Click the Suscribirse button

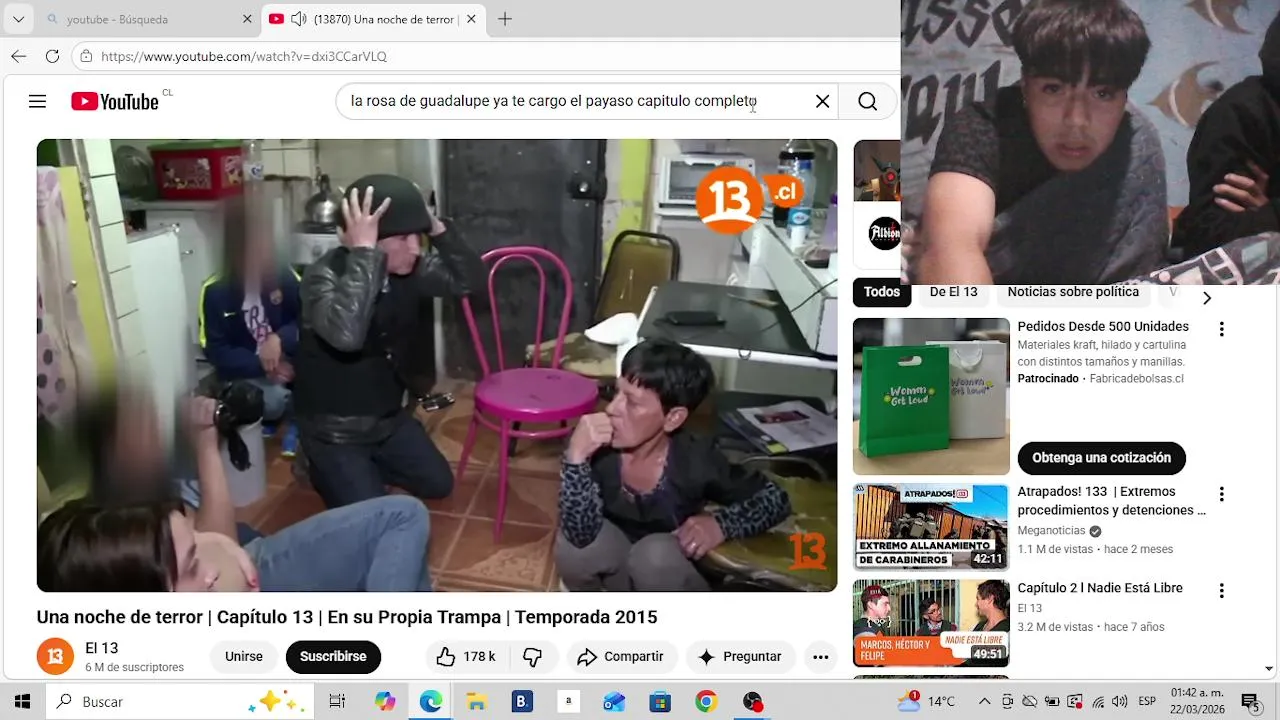pos(333,656)
